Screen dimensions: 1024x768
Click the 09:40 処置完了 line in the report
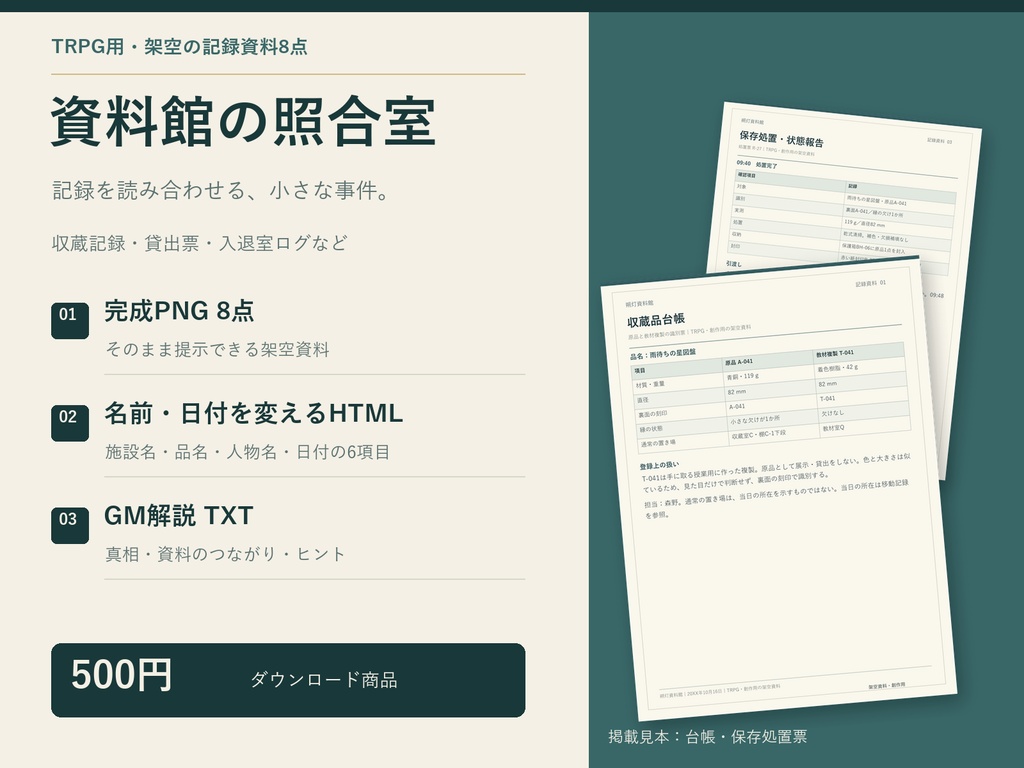click(x=757, y=165)
